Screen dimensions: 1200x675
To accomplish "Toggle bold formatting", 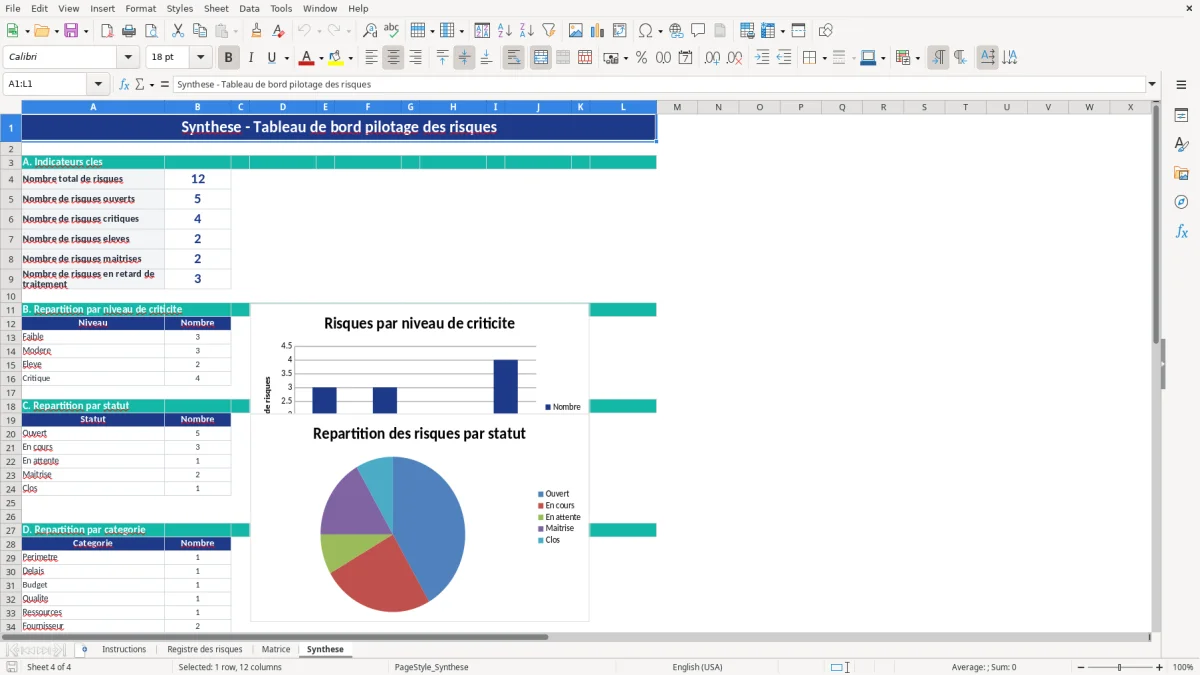I will click(228, 58).
